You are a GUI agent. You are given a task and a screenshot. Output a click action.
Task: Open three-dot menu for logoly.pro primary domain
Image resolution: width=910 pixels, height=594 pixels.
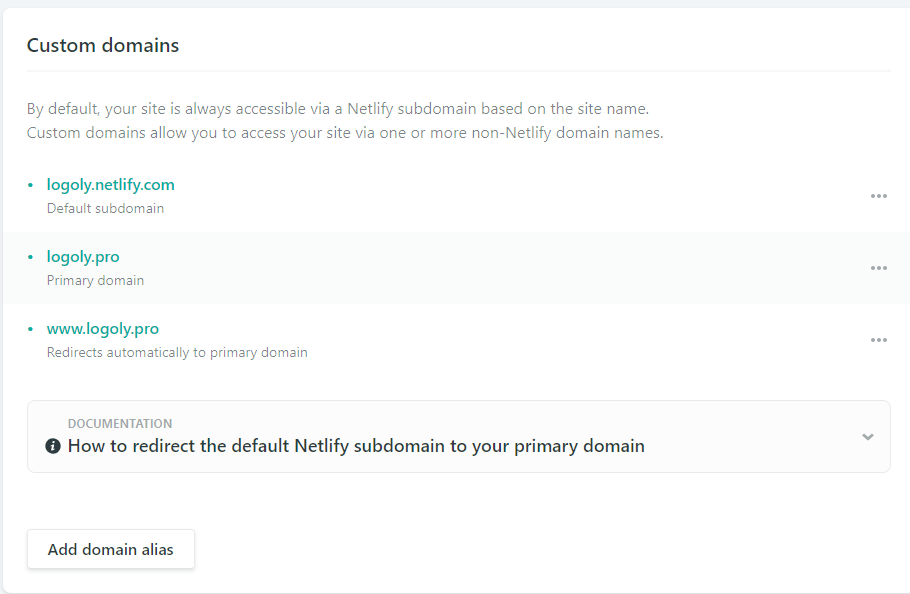click(x=878, y=268)
